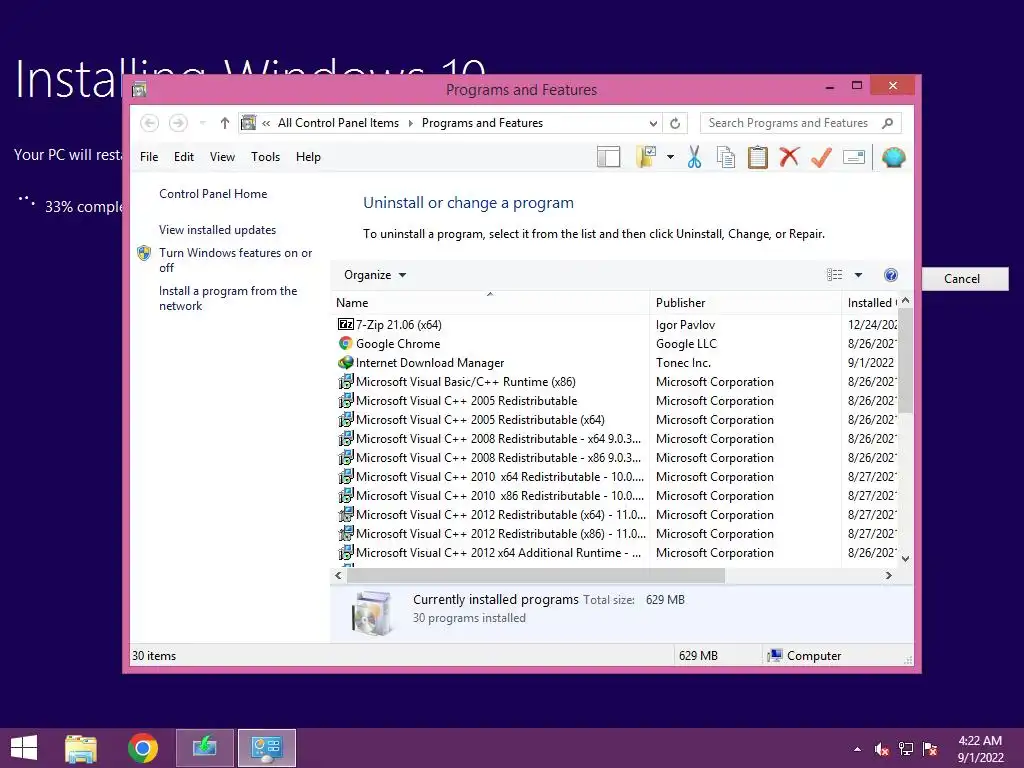
Task: Click the Refresh button in address bar
Action: (675, 123)
